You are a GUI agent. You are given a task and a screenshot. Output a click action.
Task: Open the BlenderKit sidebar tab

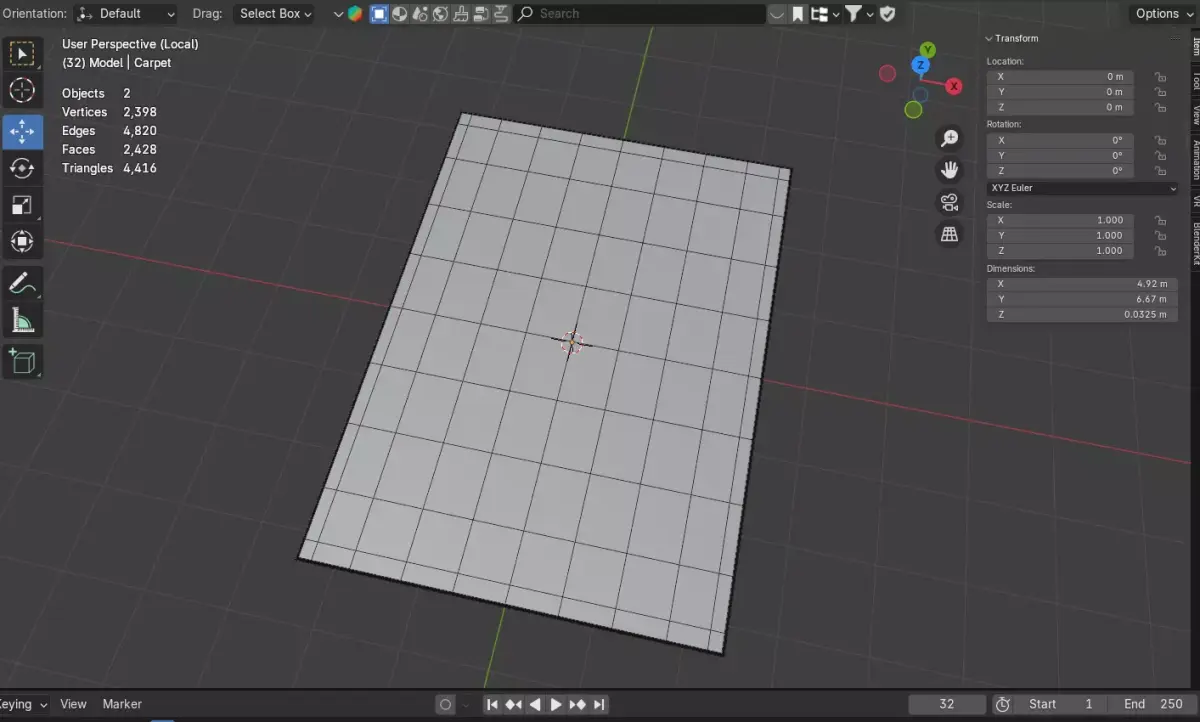[1196, 242]
